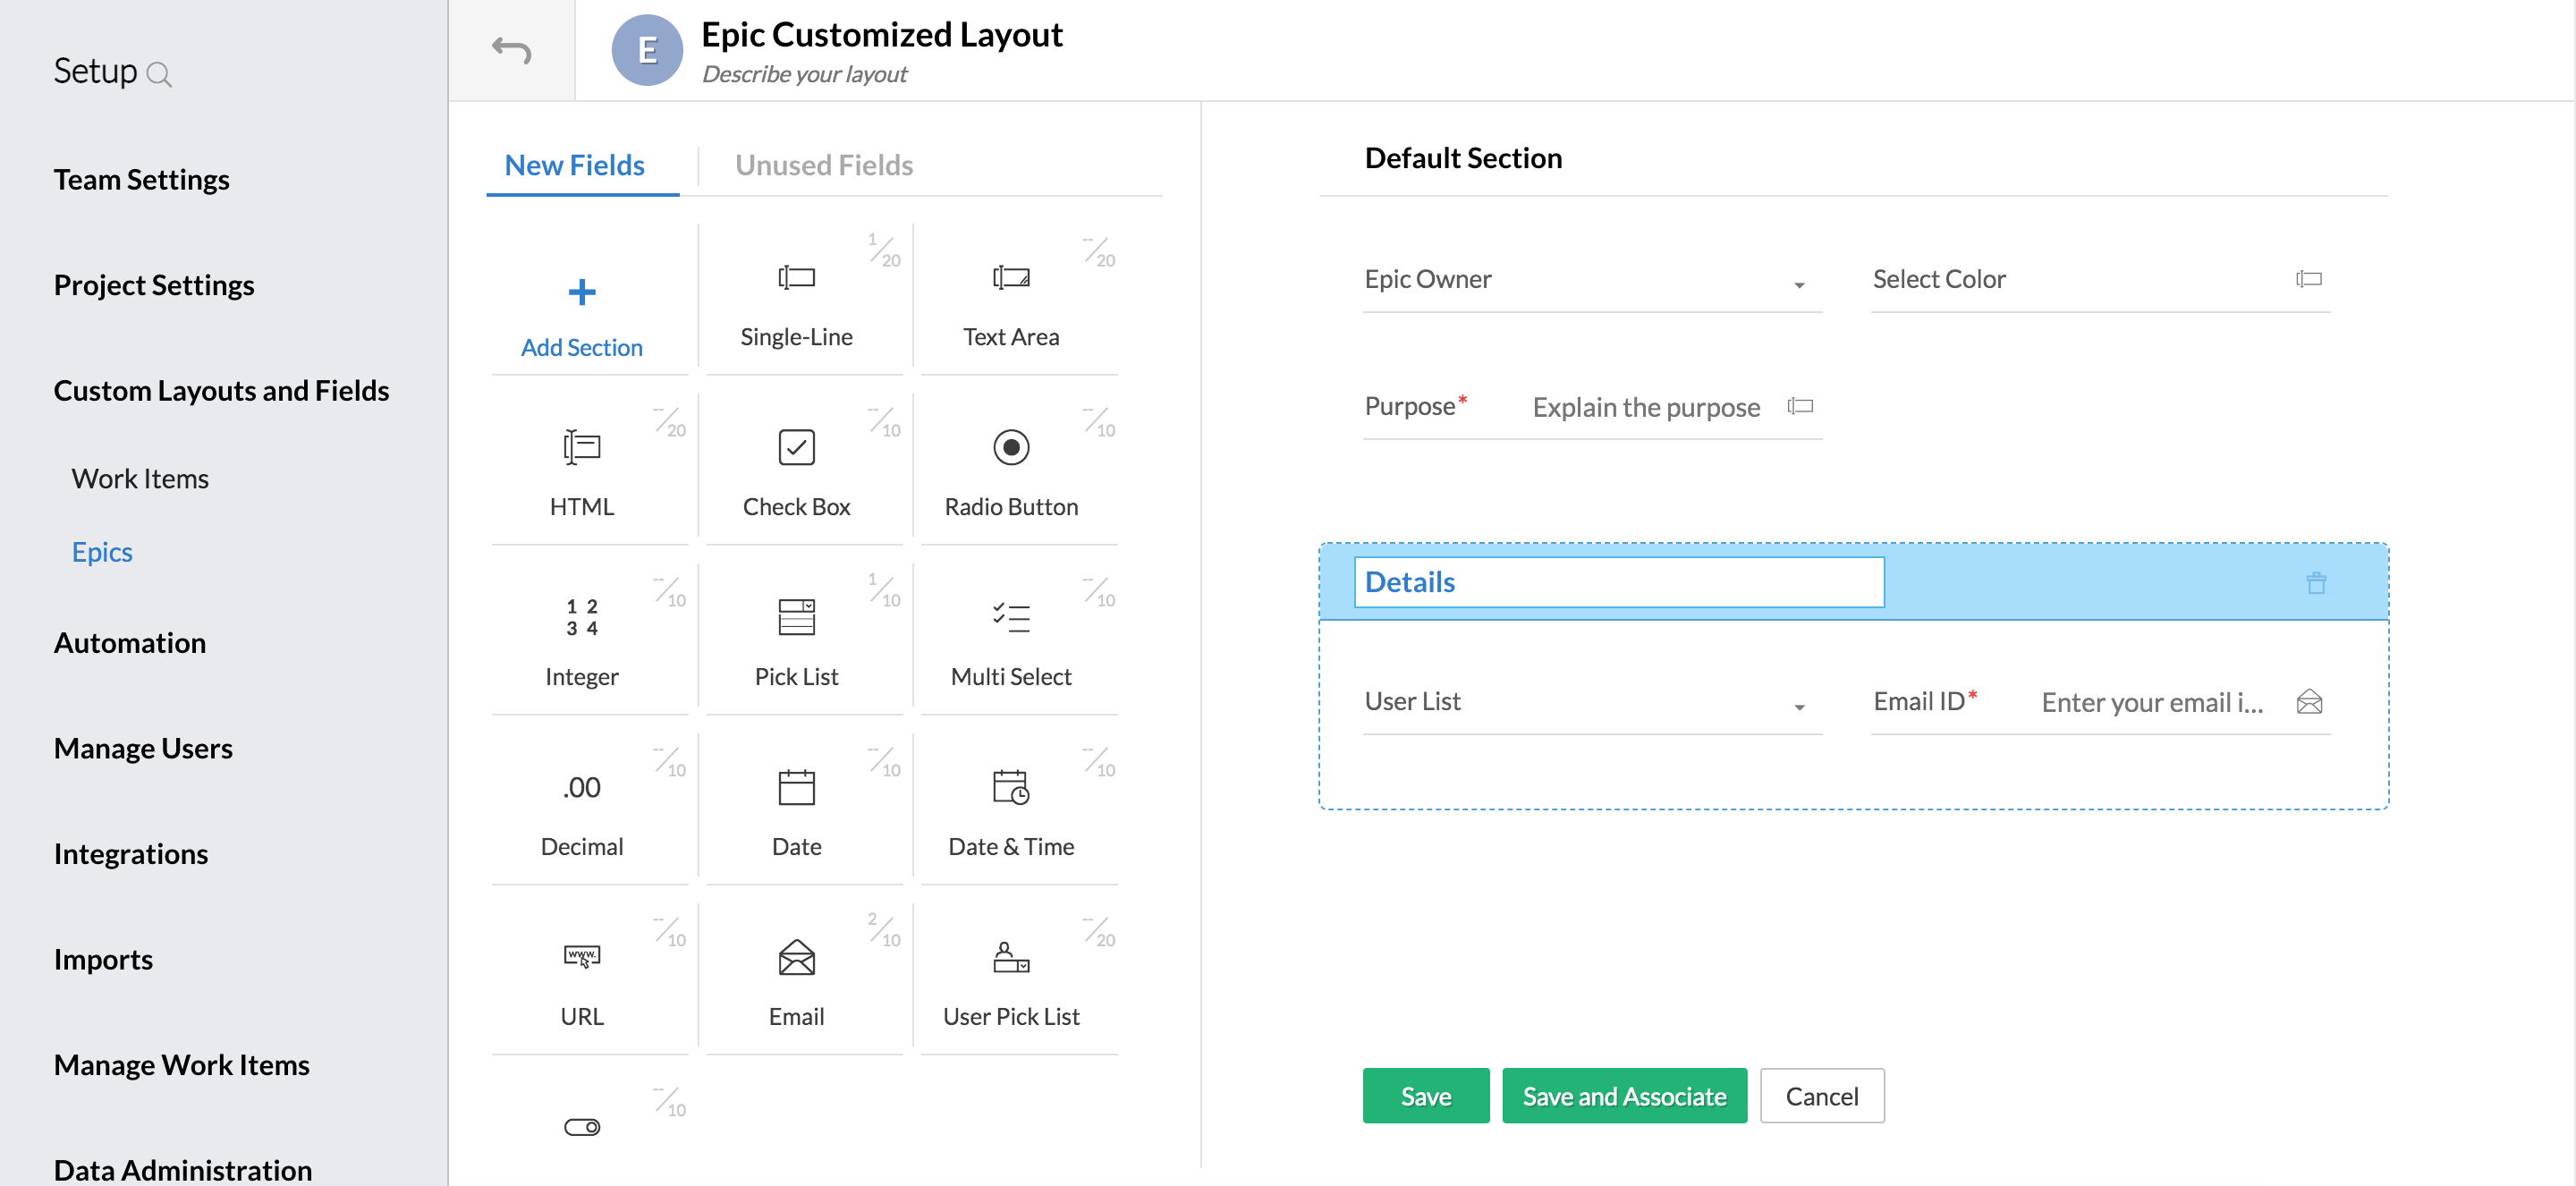Delete the Details section via trash icon
The height and width of the screenshot is (1186, 2576).
coord(2316,583)
